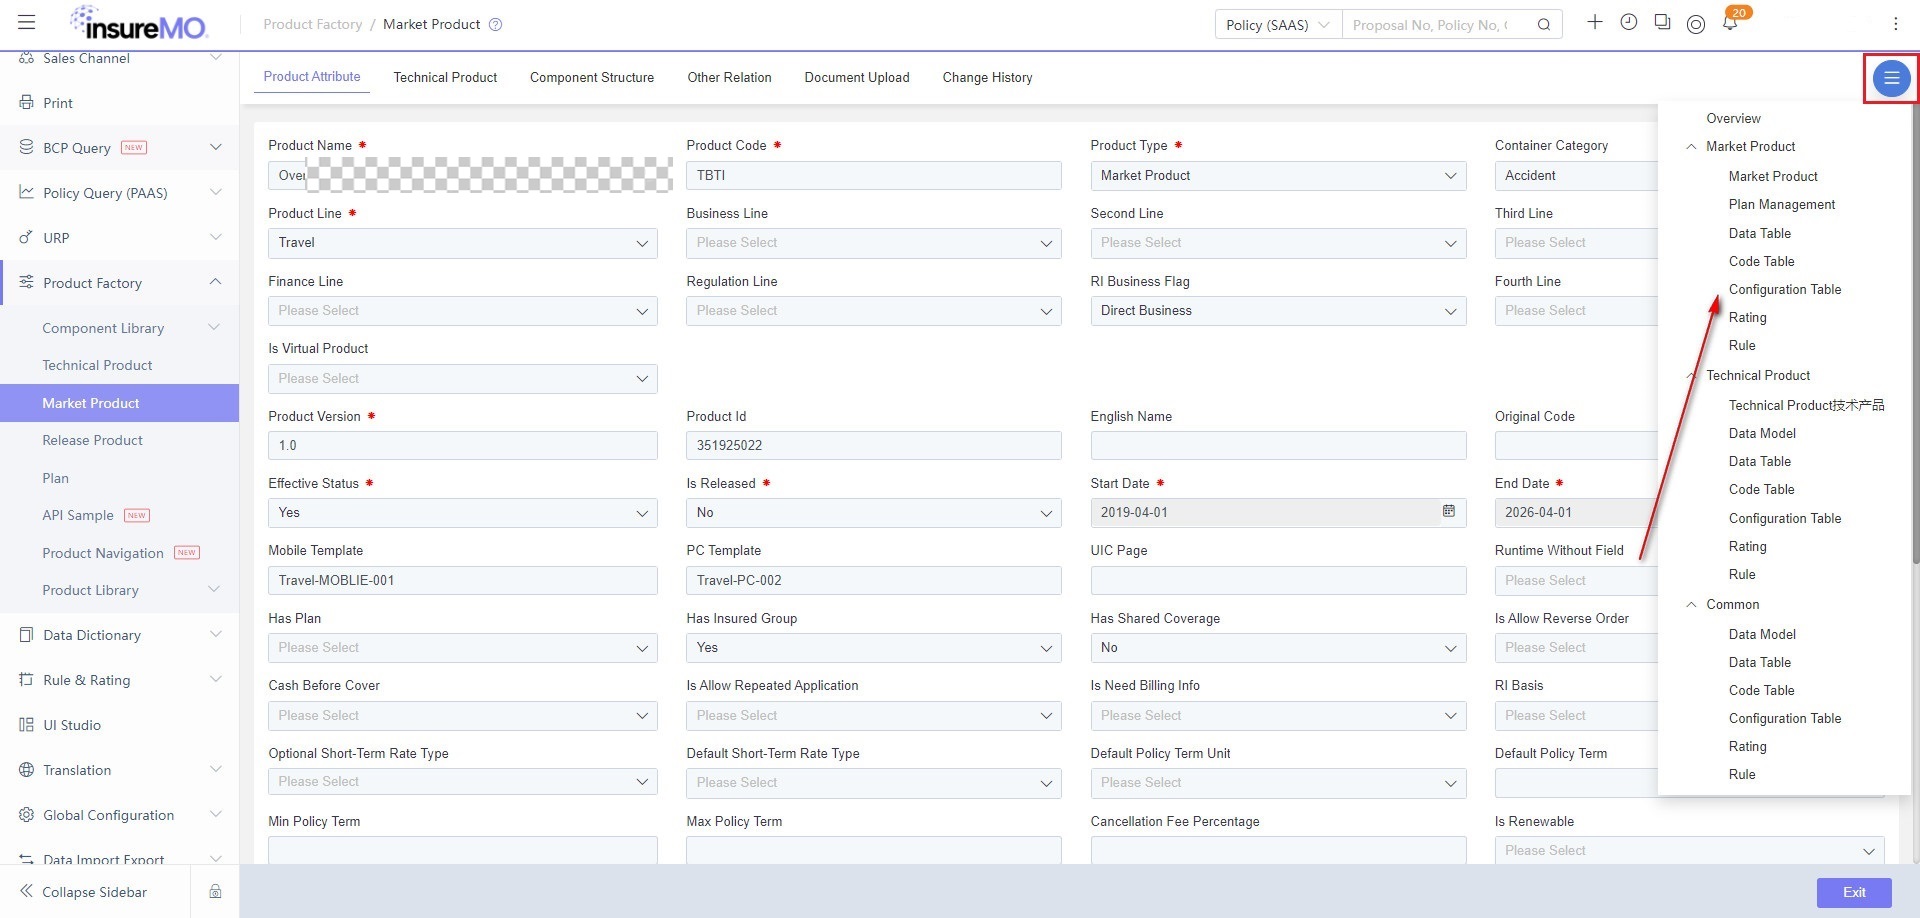The image size is (1920, 918).
Task: Click the plus icon in header
Action: click(x=1595, y=22)
